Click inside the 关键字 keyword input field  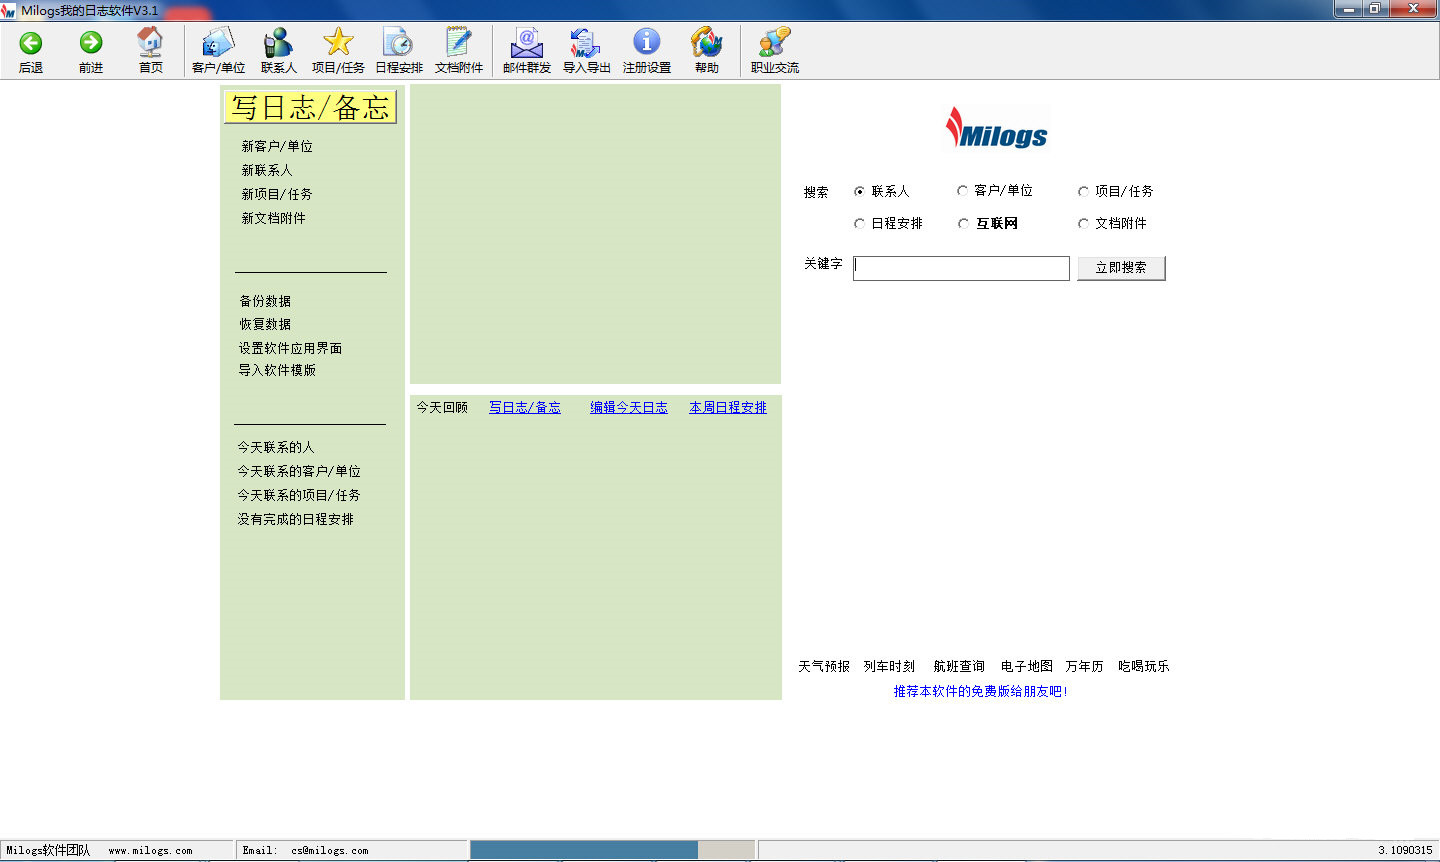[x=960, y=268]
